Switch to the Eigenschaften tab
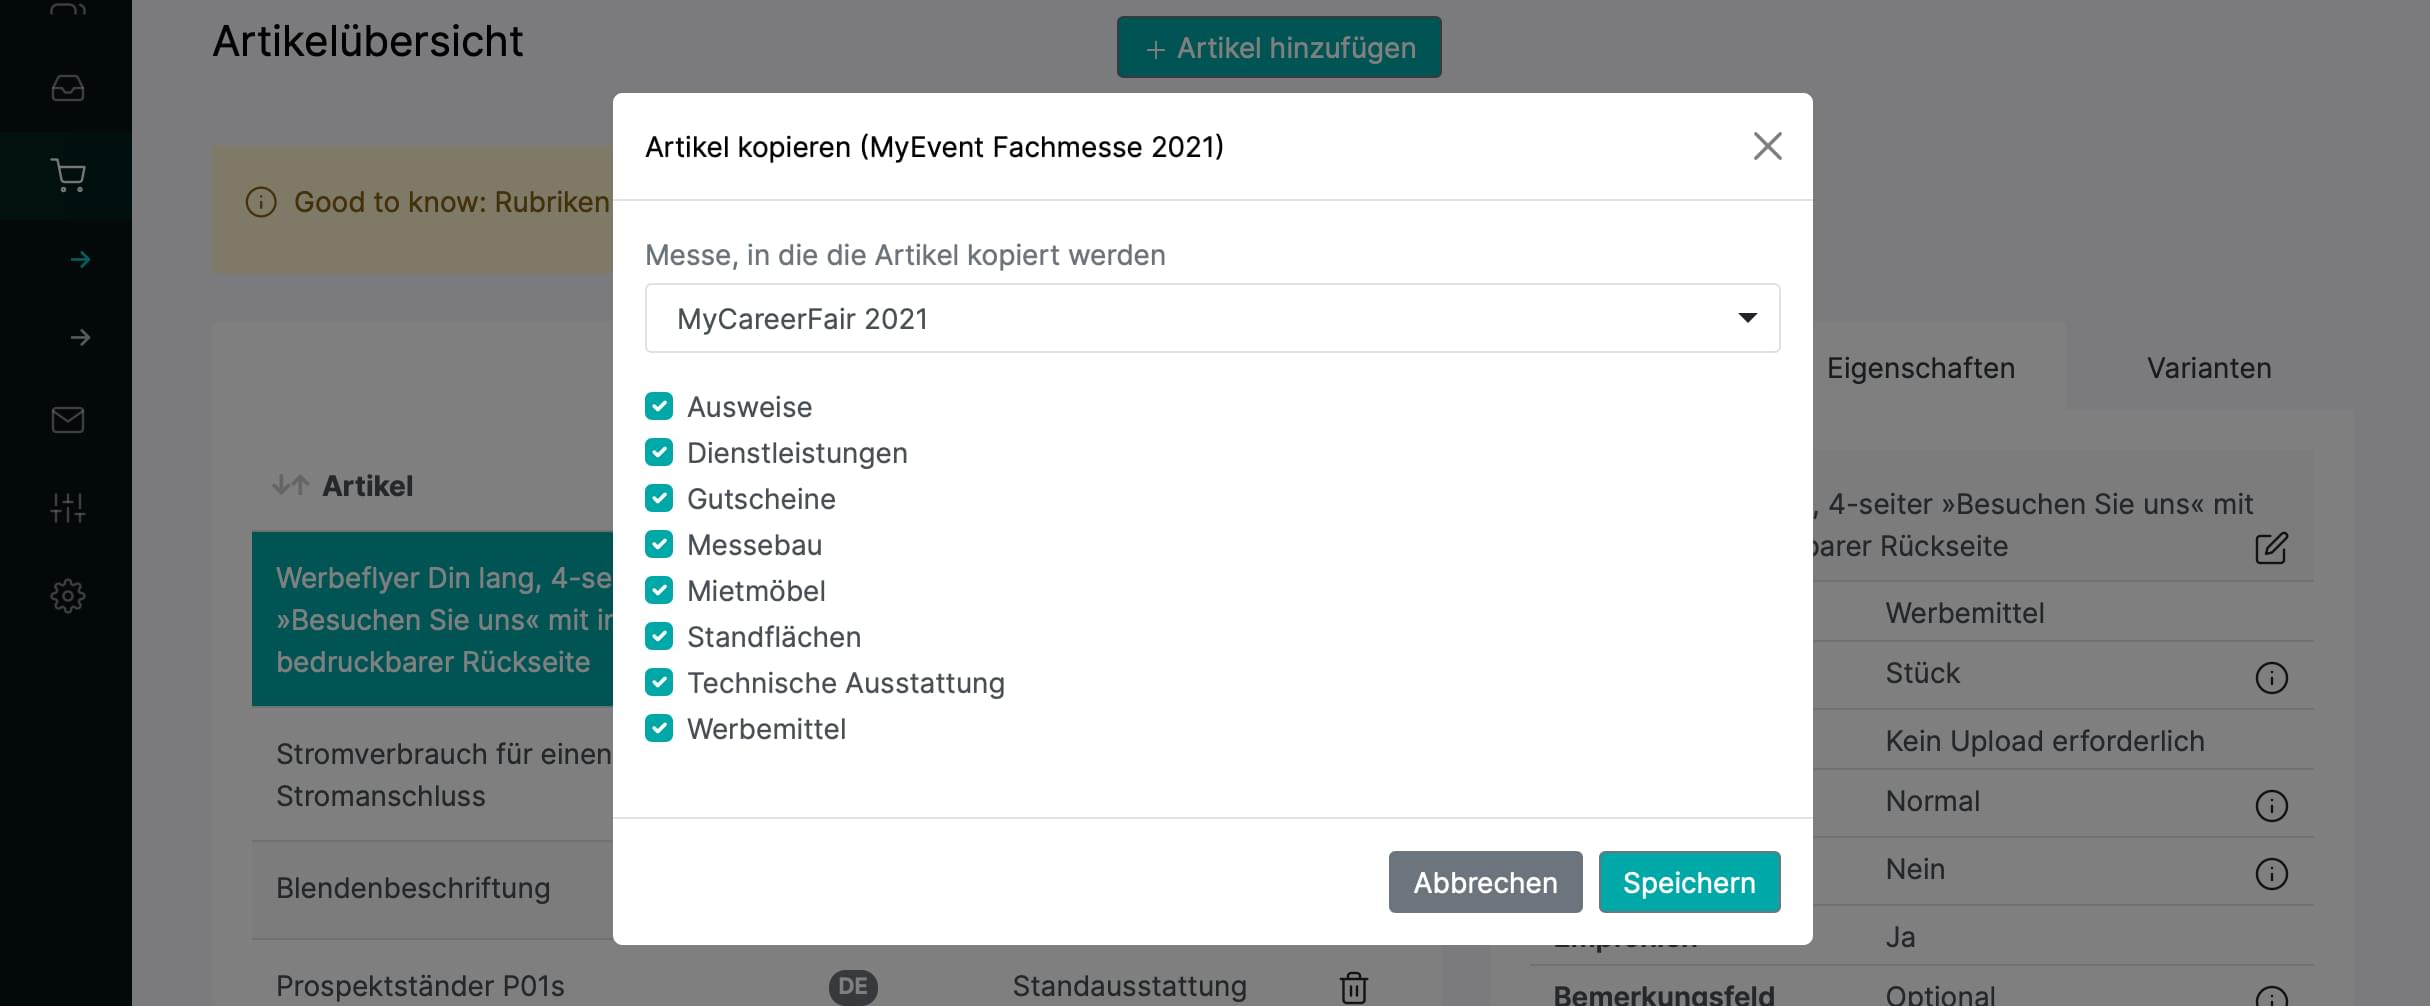The width and height of the screenshot is (2430, 1006). click(1920, 368)
